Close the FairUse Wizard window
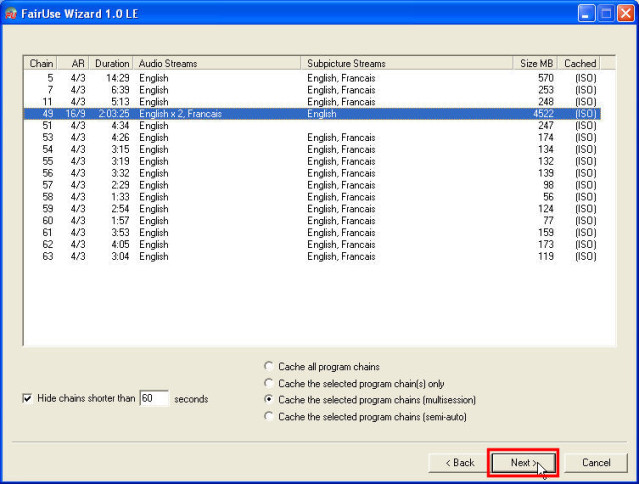 [625, 12]
